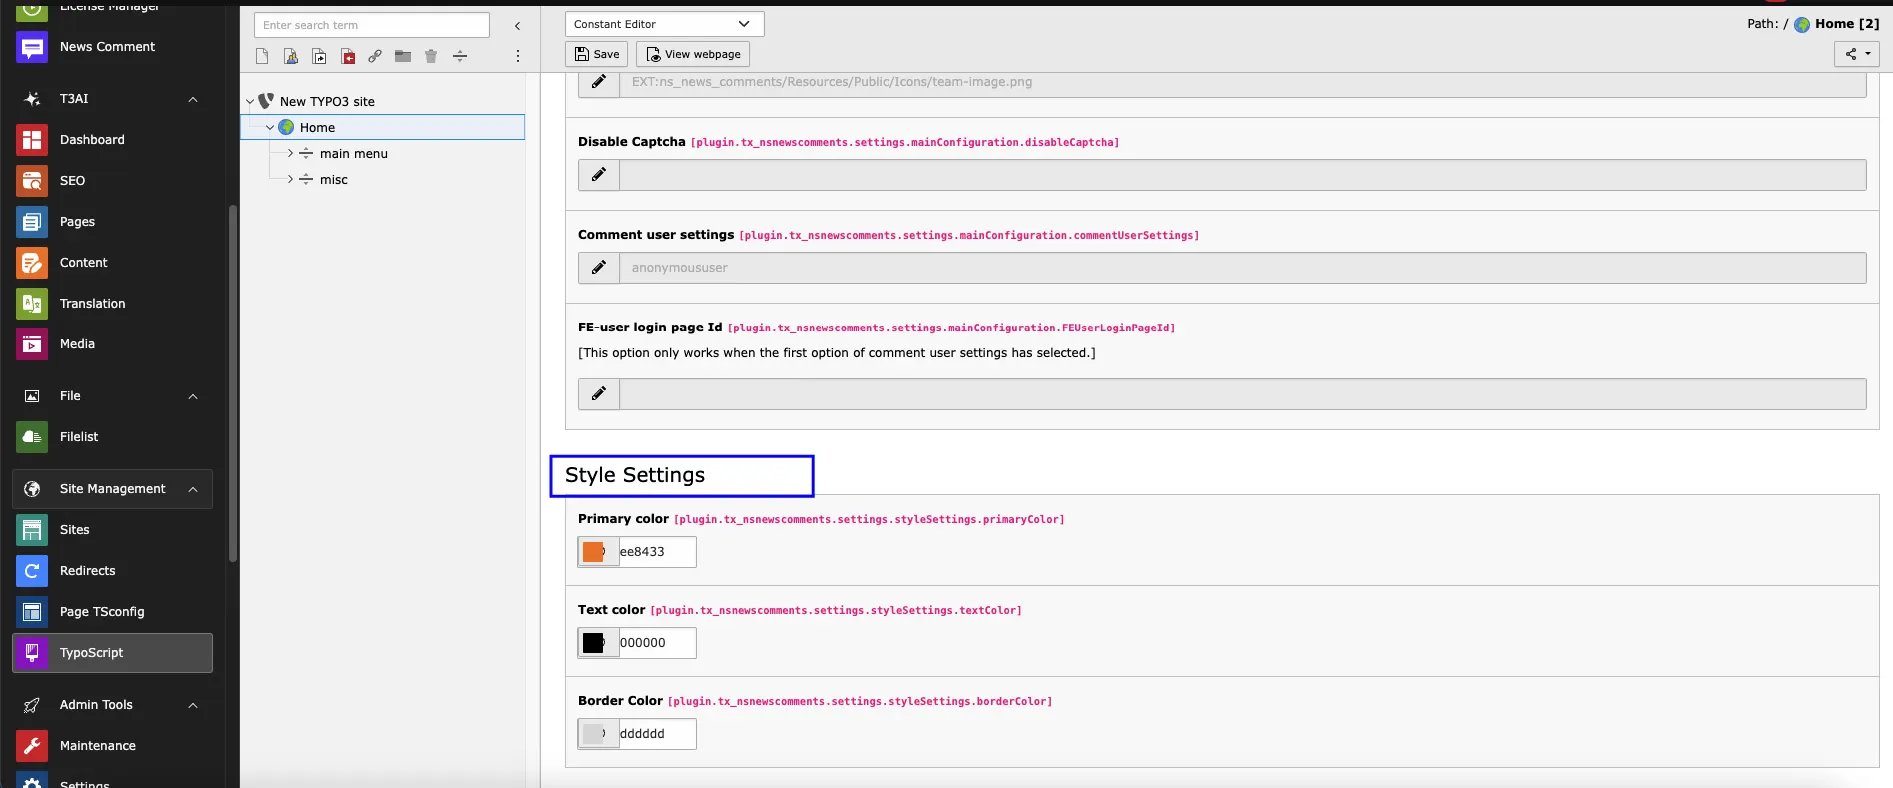This screenshot has height=788, width=1893.
Task: Select the menu separator page icon
Action: [x=460, y=56]
